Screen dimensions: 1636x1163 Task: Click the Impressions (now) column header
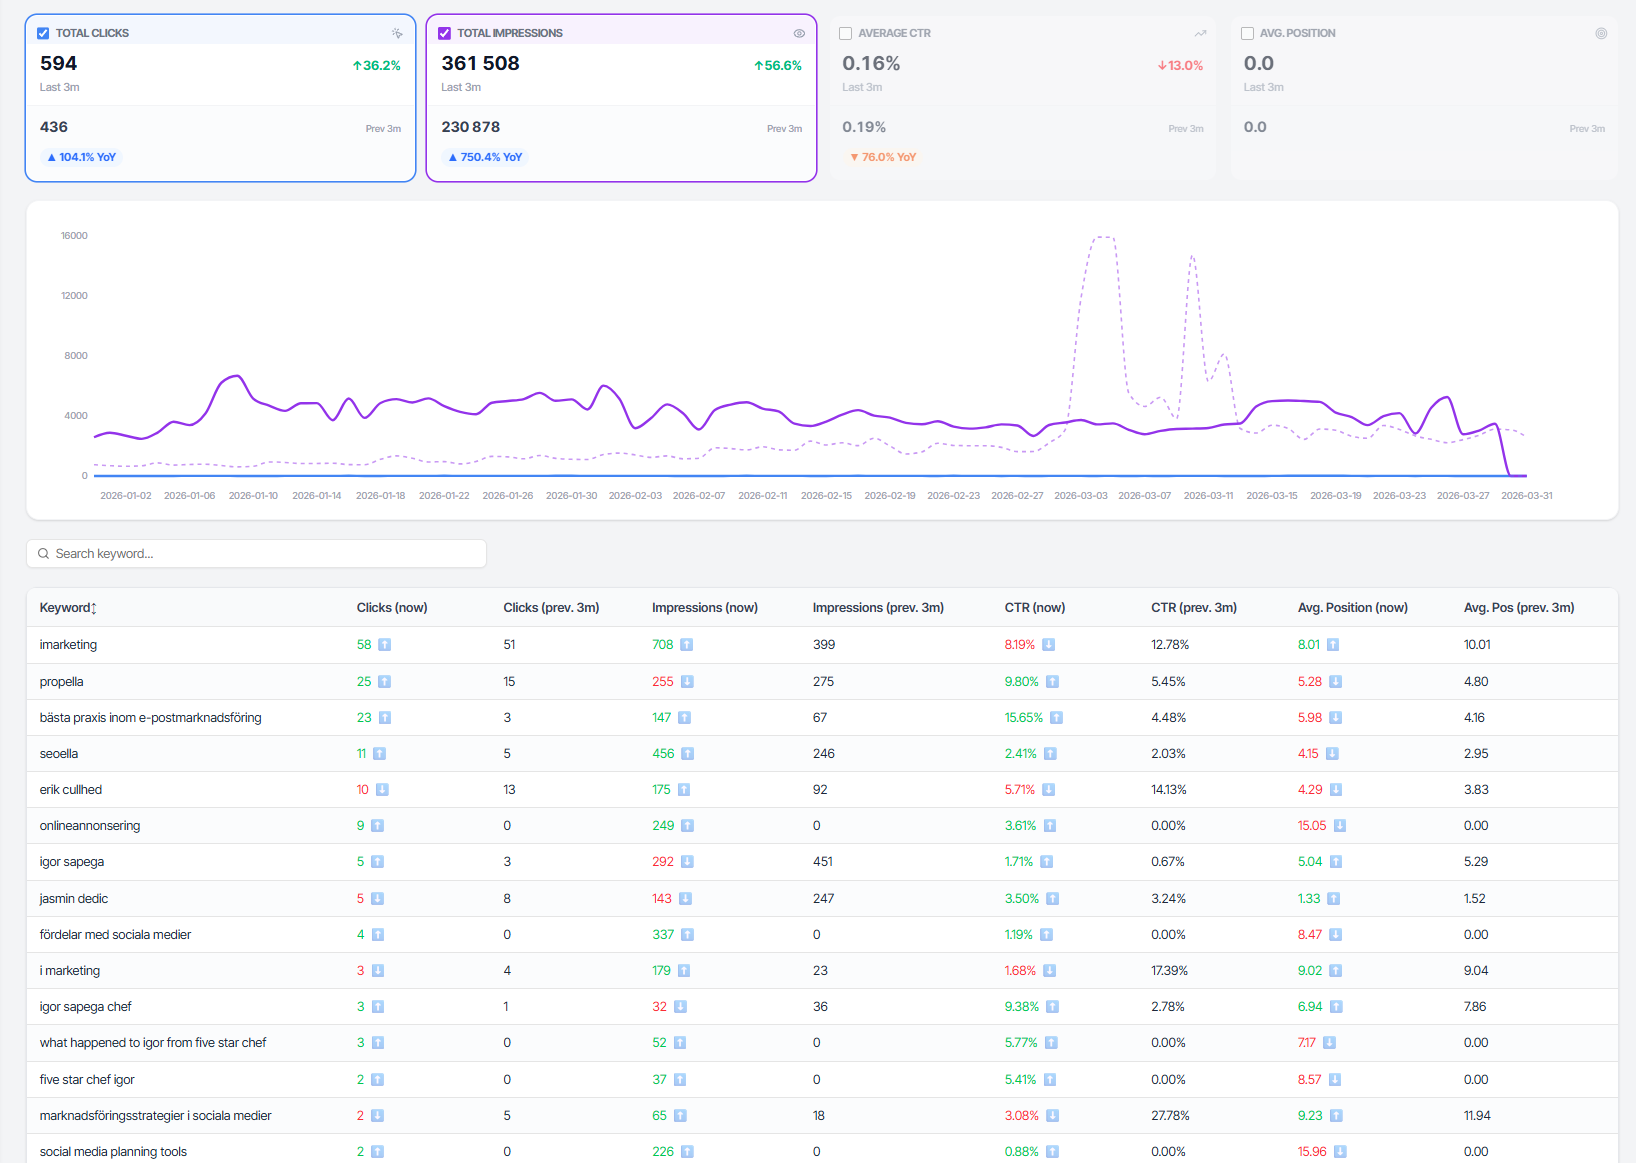coord(704,608)
